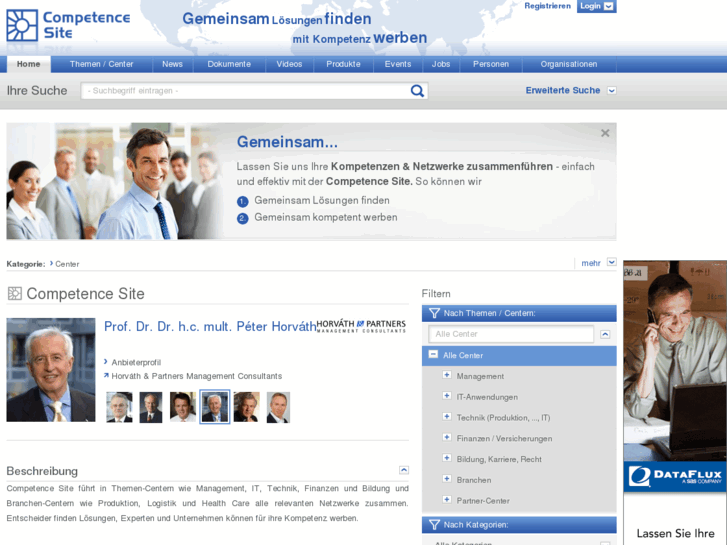This screenshot has height=545, width=727.
Task: Click the Registrieren link
Action: 548,6
